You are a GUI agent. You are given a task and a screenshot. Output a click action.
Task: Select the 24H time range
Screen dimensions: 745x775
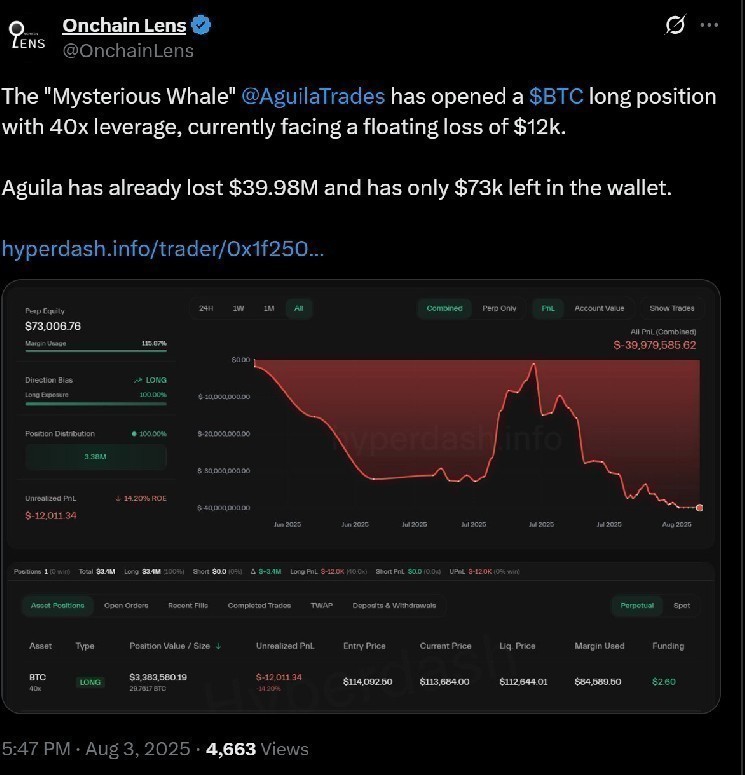tap(207, 308)
